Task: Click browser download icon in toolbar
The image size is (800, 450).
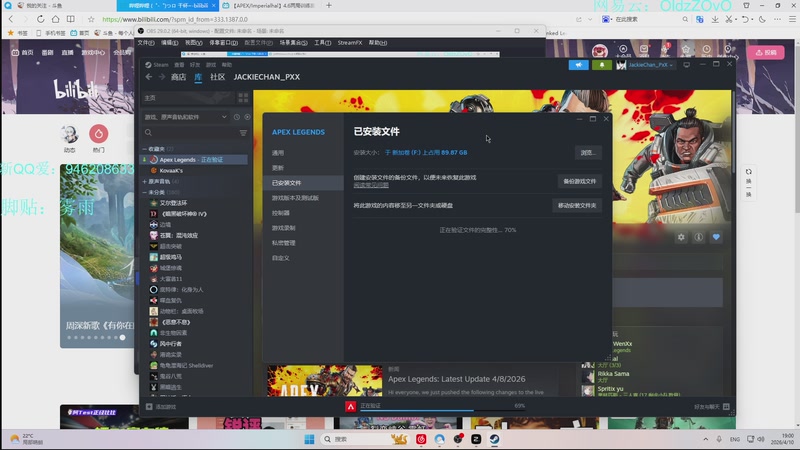Action: click(715, 19)
